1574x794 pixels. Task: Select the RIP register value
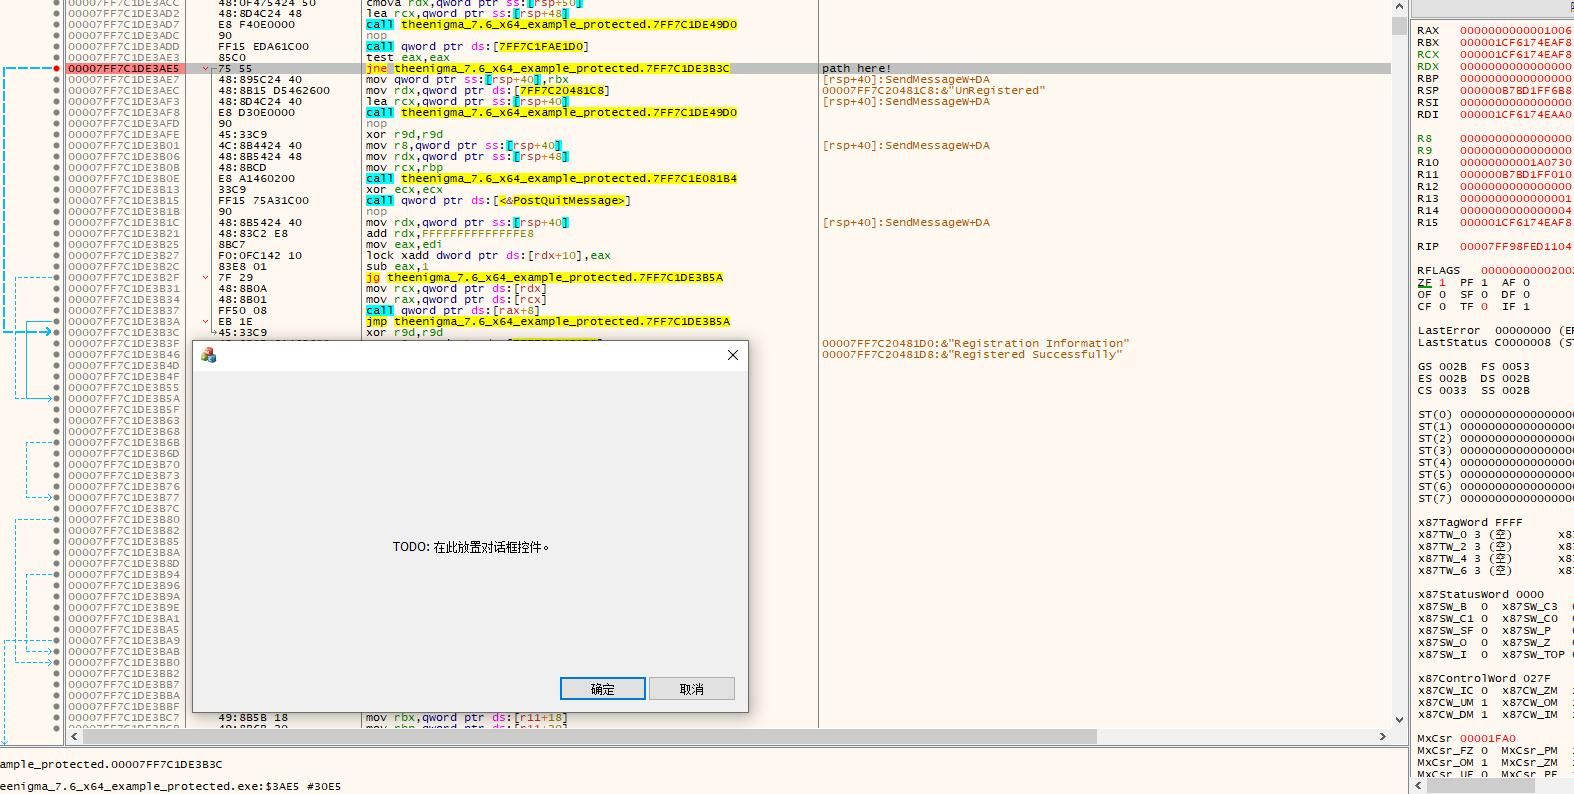pyautogui.click(x=1514, y=246)
